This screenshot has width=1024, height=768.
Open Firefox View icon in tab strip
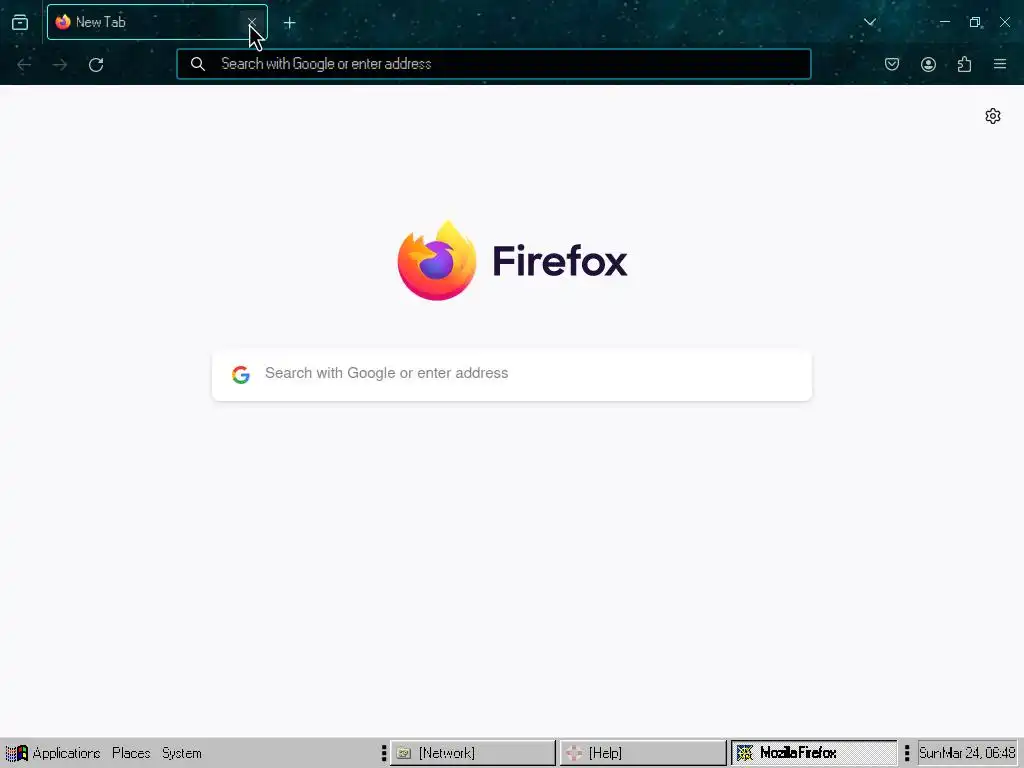(x=20, y=22)
